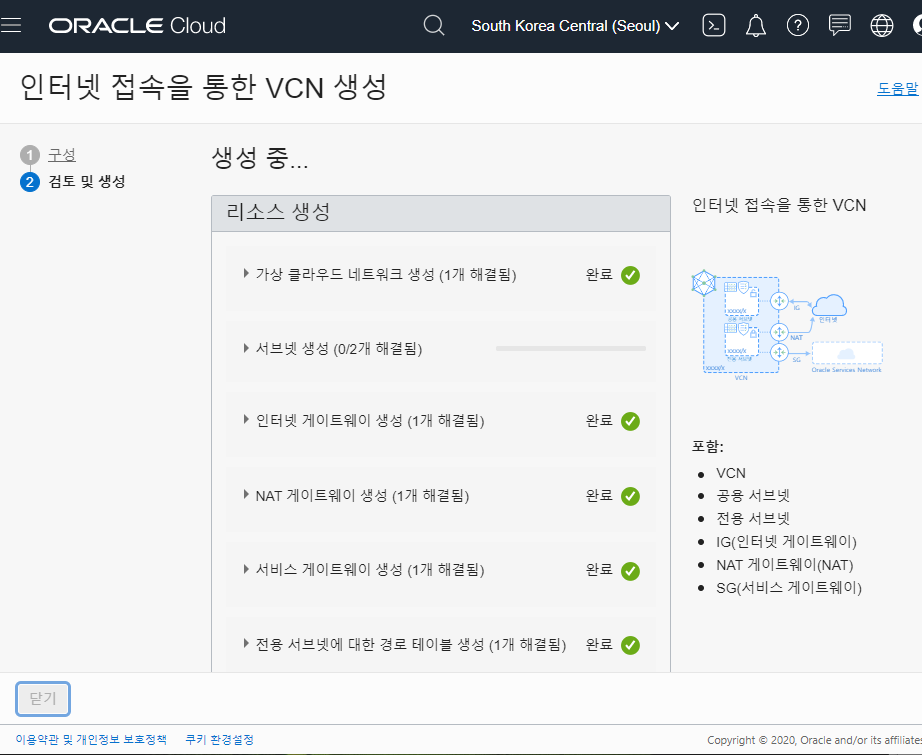Click the green check for 인터넷 게이트웨이

tap(630, 421)
